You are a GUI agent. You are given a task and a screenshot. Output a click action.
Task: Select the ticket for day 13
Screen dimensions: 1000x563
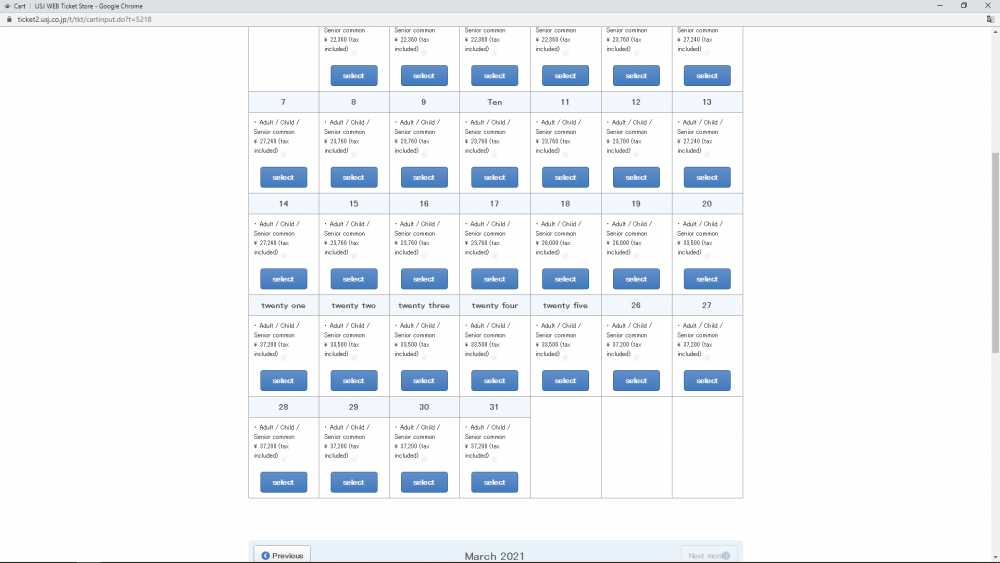point(707,177)
